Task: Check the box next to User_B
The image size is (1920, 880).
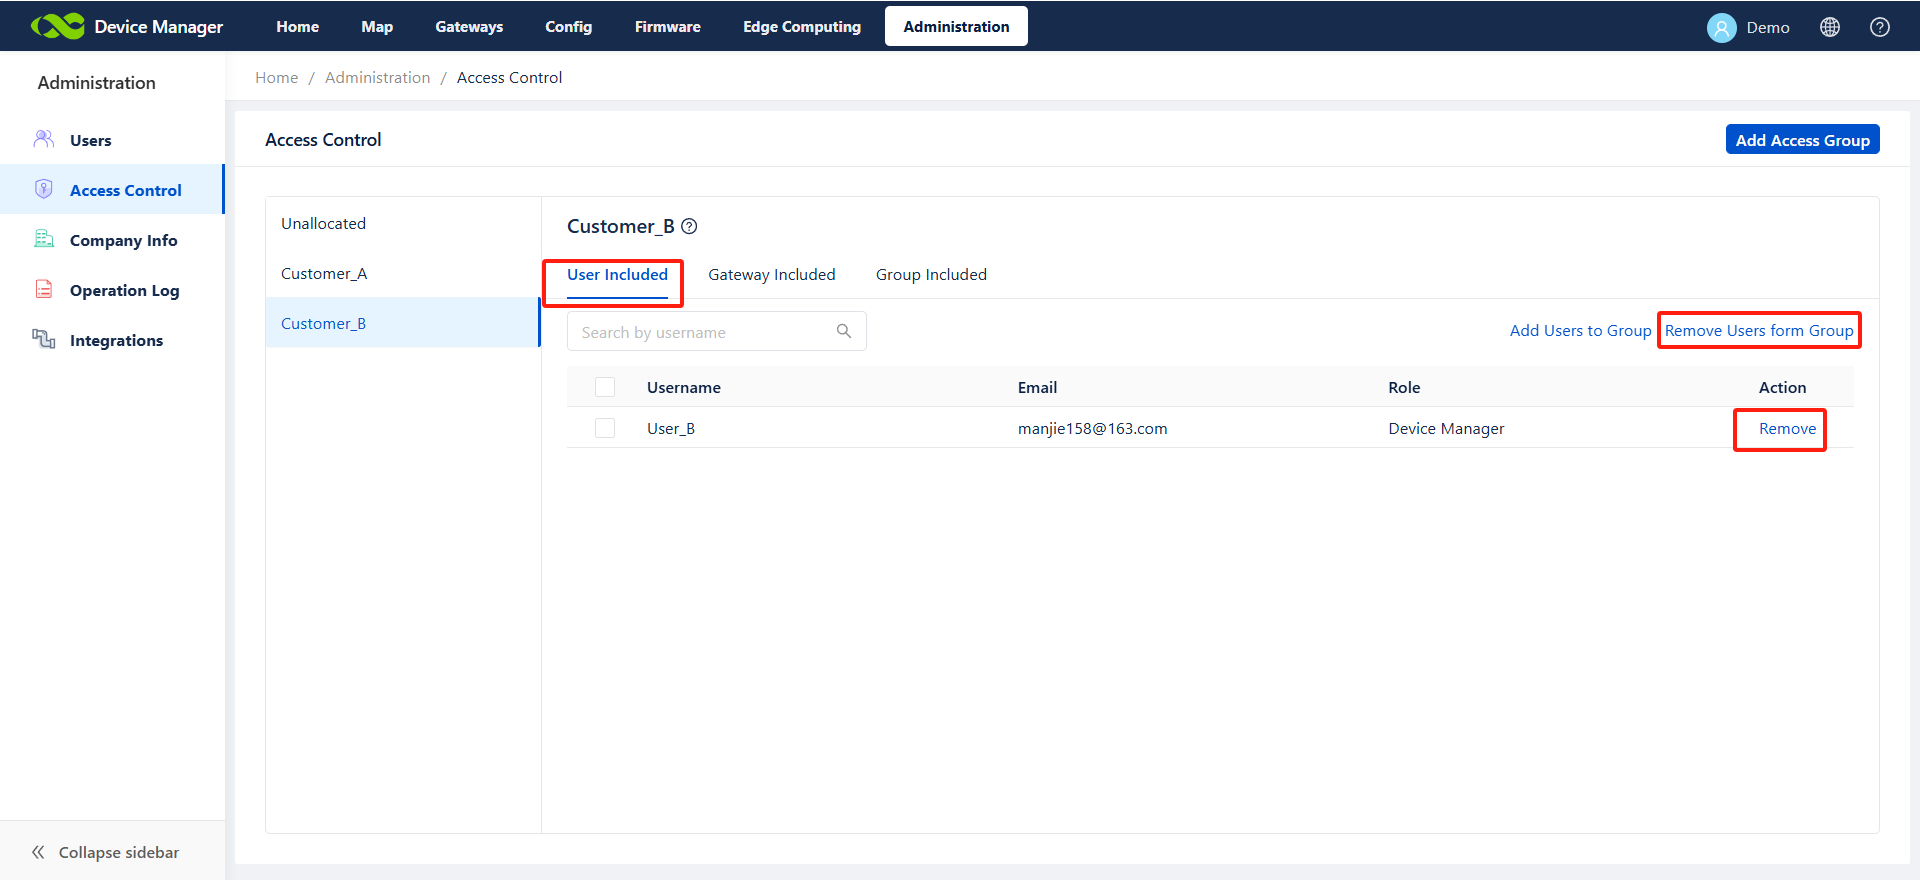Action: click(x=605, y=428)
